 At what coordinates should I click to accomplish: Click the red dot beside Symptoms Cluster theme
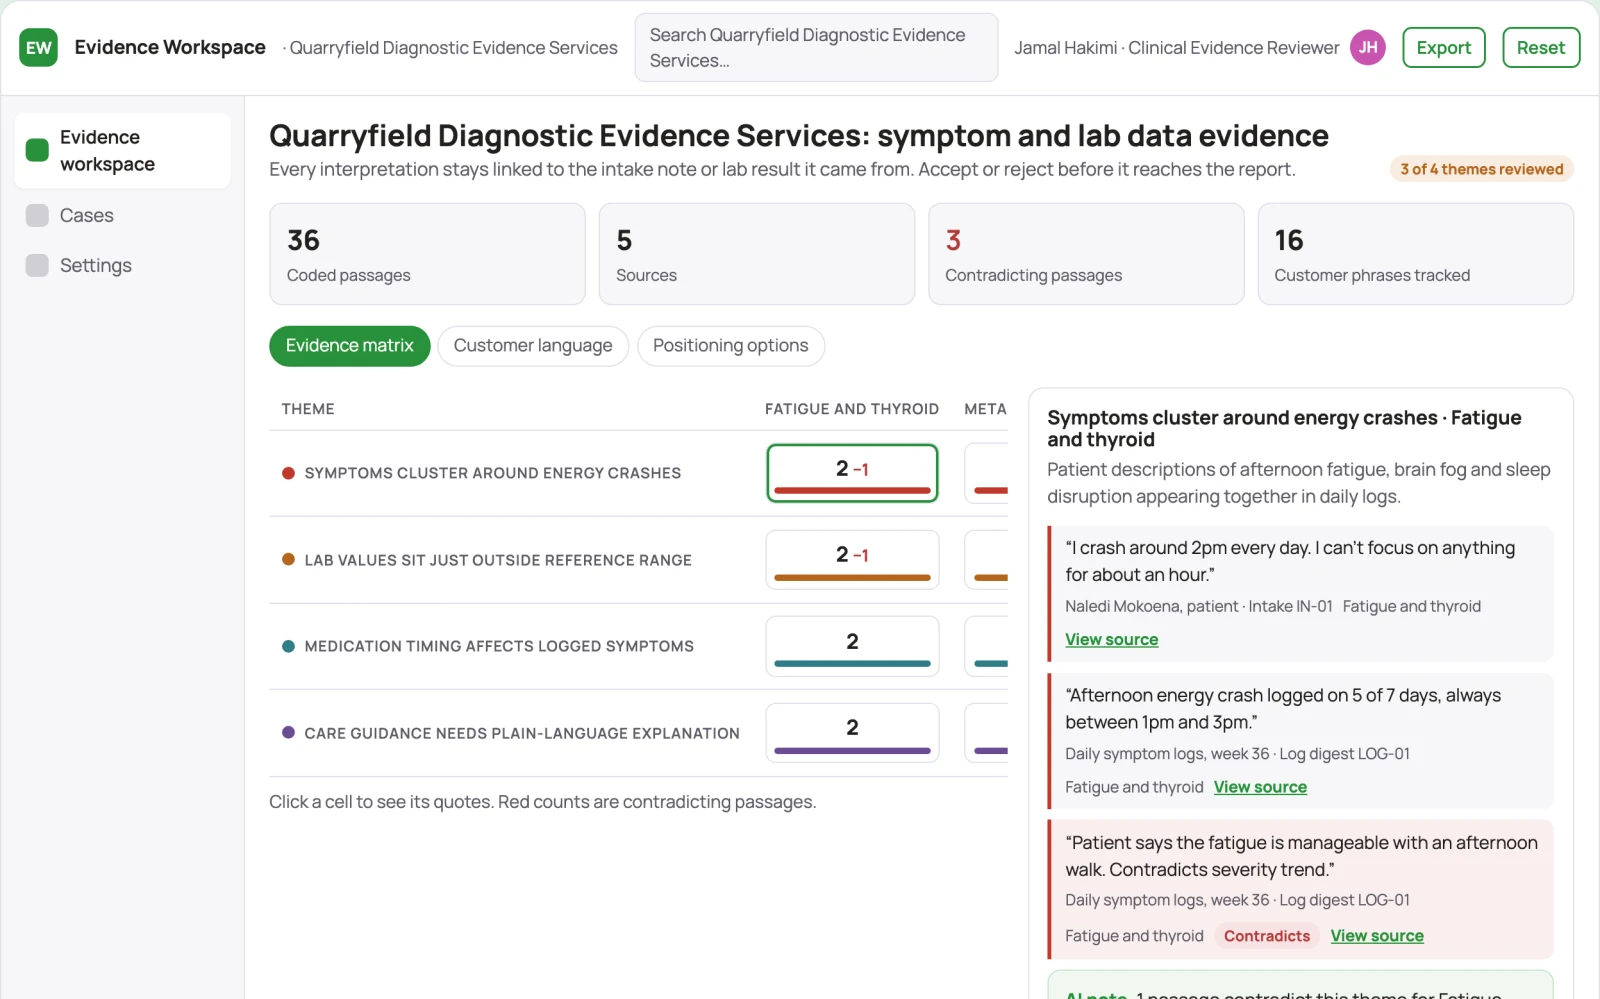(x=288, y=473)
